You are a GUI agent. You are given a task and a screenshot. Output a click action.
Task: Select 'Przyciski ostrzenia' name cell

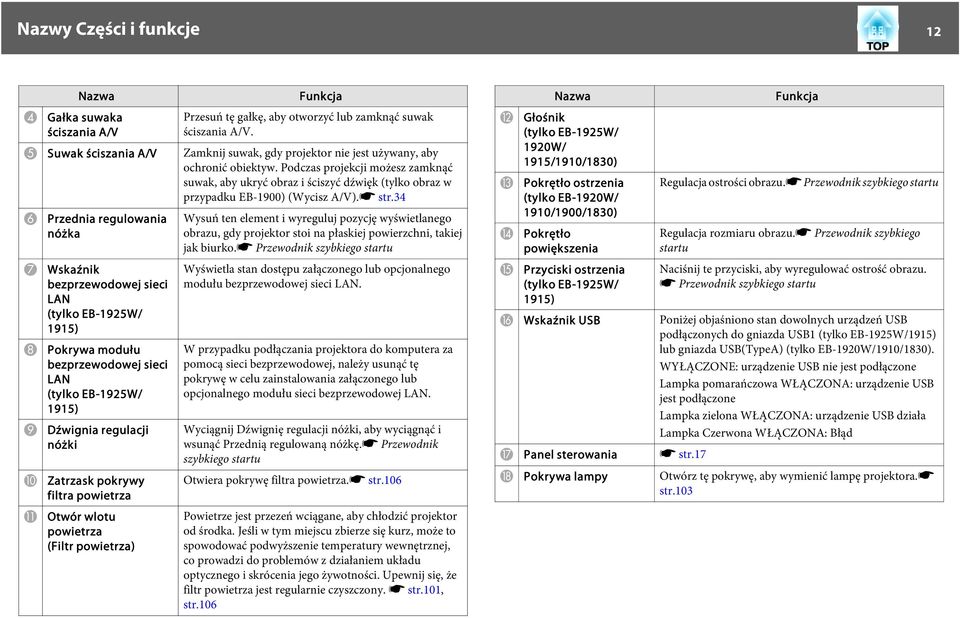586,284
